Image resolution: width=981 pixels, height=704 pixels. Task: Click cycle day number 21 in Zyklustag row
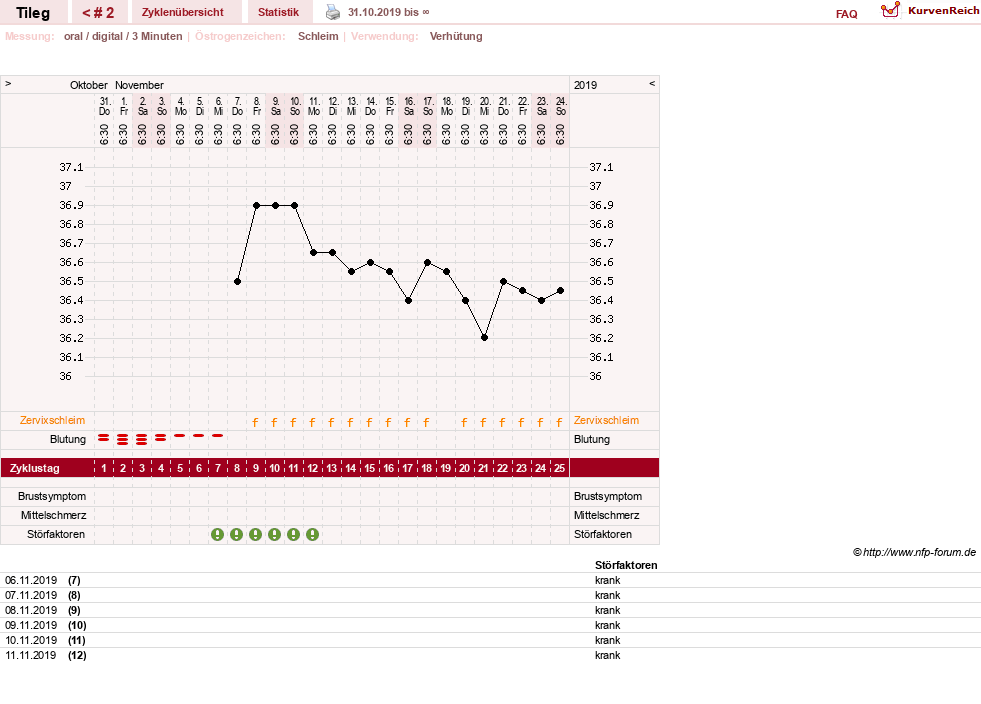point(483,468)
